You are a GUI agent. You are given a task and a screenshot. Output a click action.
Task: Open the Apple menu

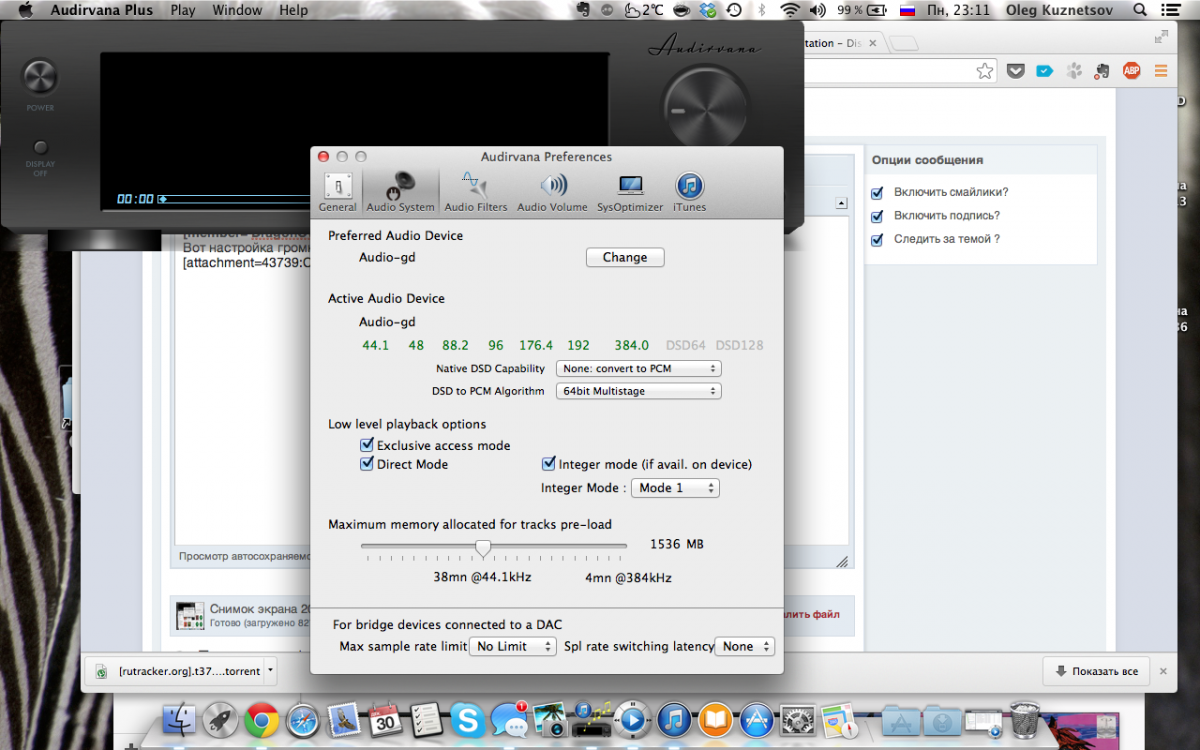pos(26,10)
